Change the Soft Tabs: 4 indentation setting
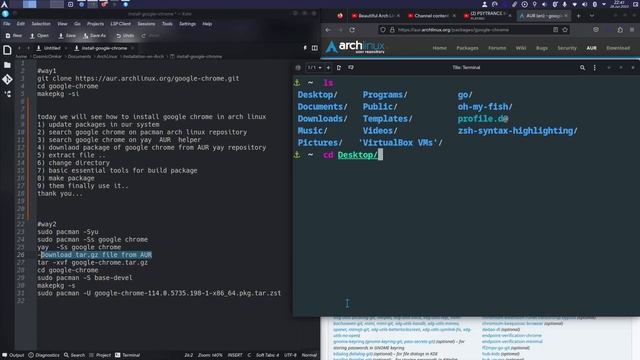640x360 pixels. click(268, 355)
